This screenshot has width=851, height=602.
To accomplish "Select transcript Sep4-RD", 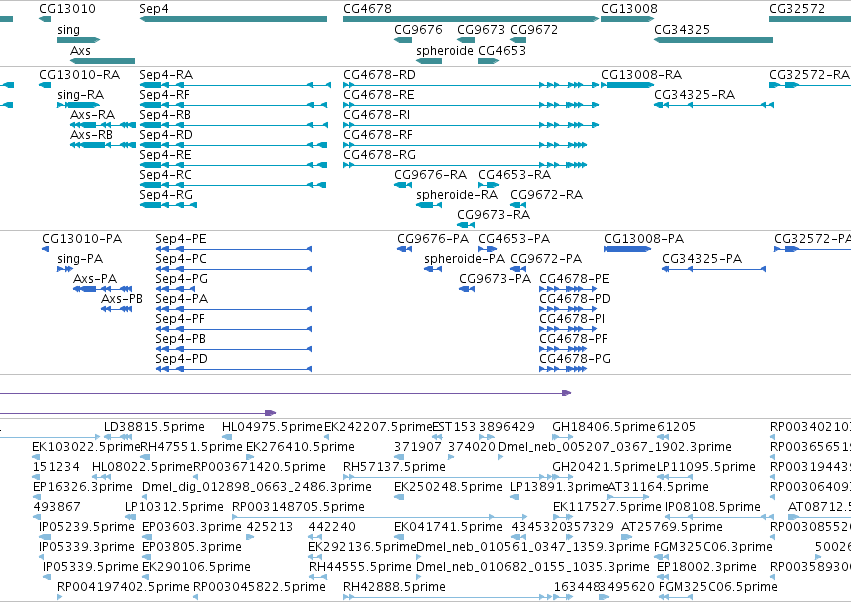I will point(233,145).
